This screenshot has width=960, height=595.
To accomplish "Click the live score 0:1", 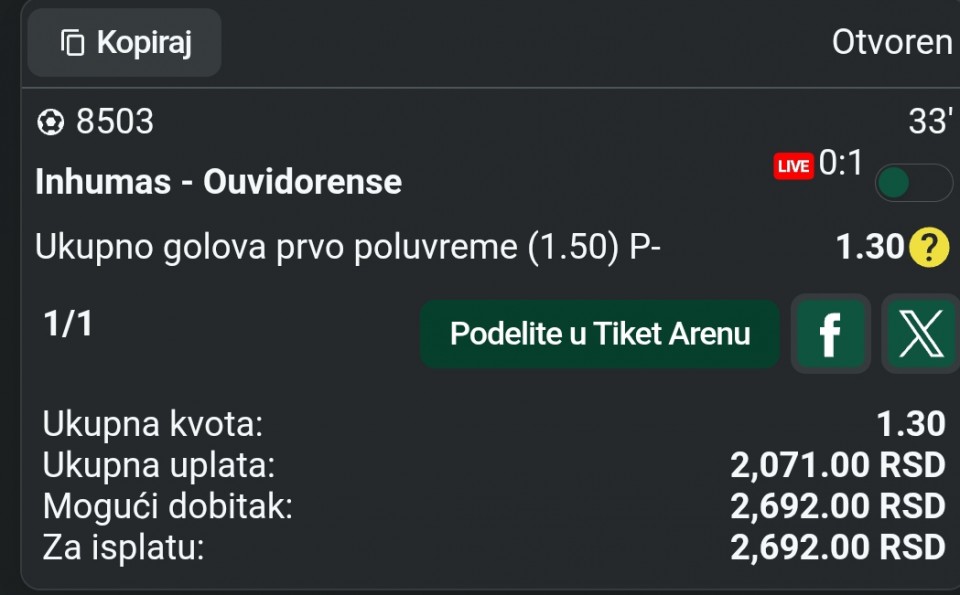I will [x=841, y=163].
